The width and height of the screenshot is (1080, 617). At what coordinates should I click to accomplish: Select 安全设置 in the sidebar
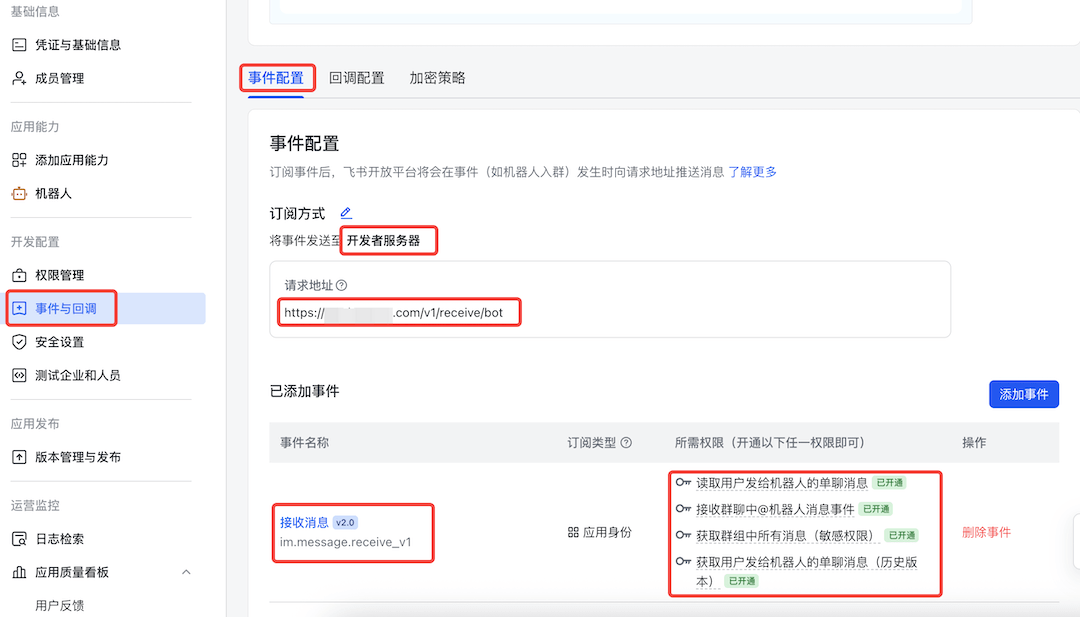click(x=59, y=342)
